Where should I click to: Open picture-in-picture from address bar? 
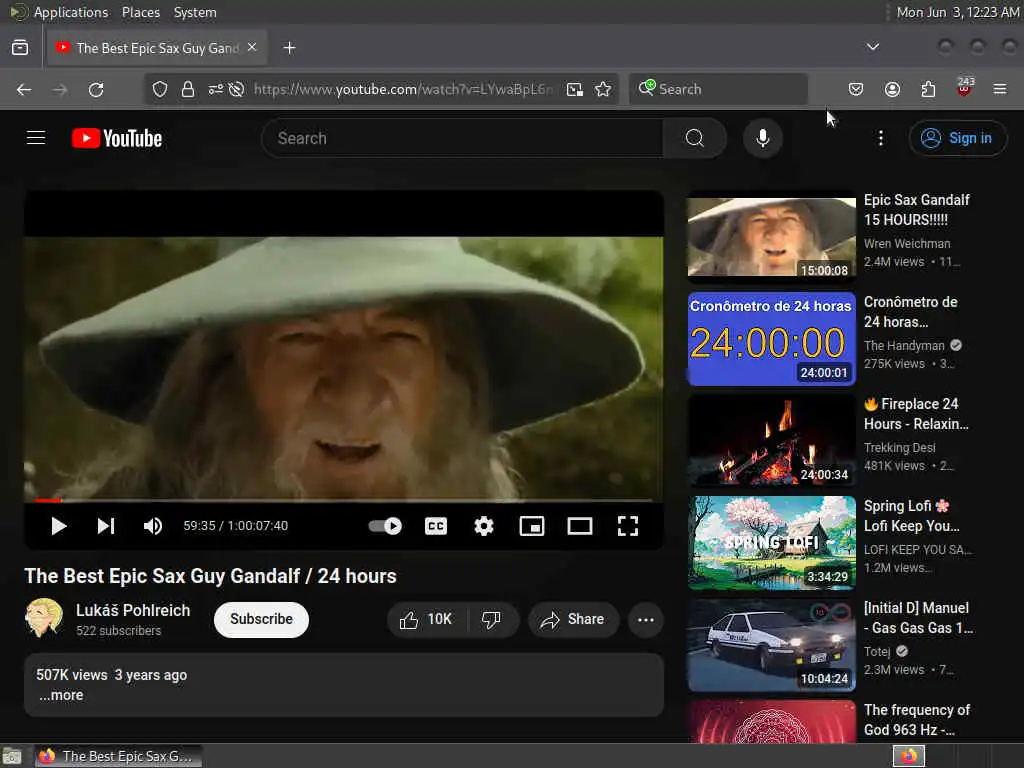coord(575,89)
